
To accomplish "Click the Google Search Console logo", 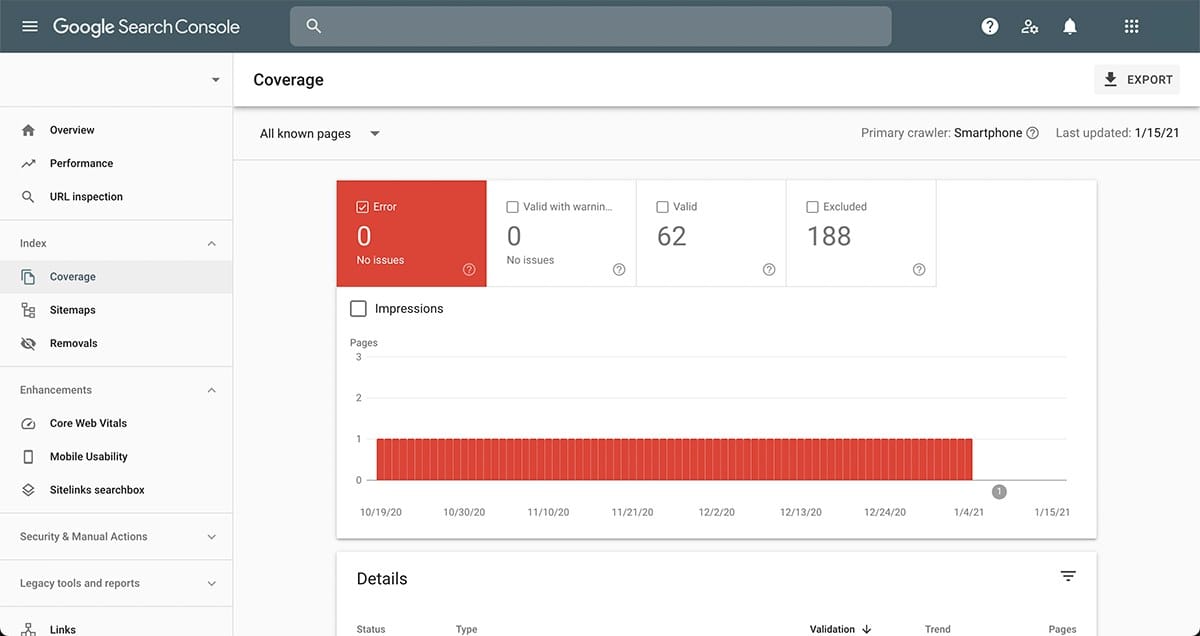I will tap(146, 27).
